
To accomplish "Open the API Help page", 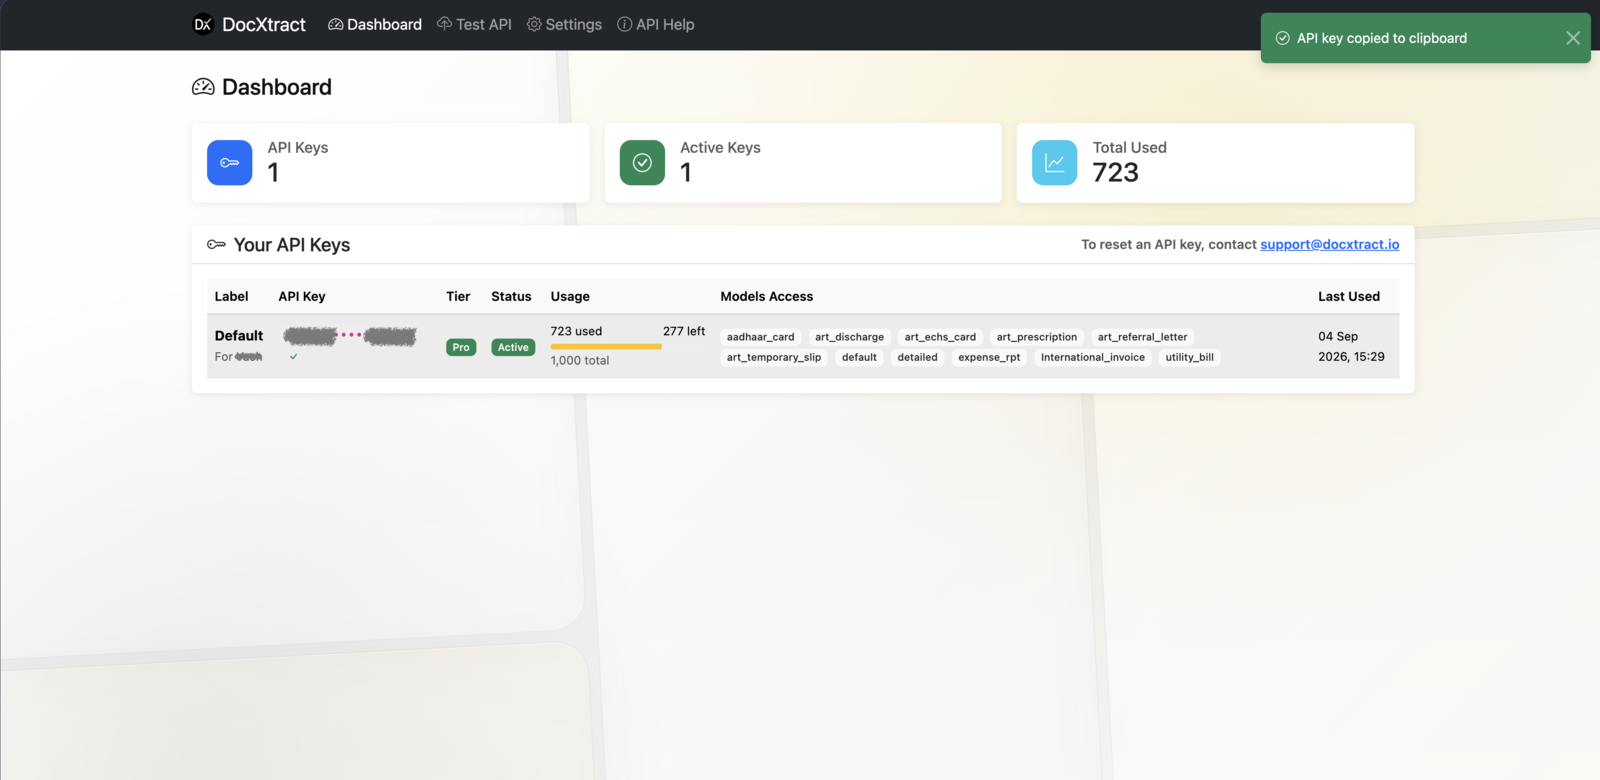I will tap(655, 24).
